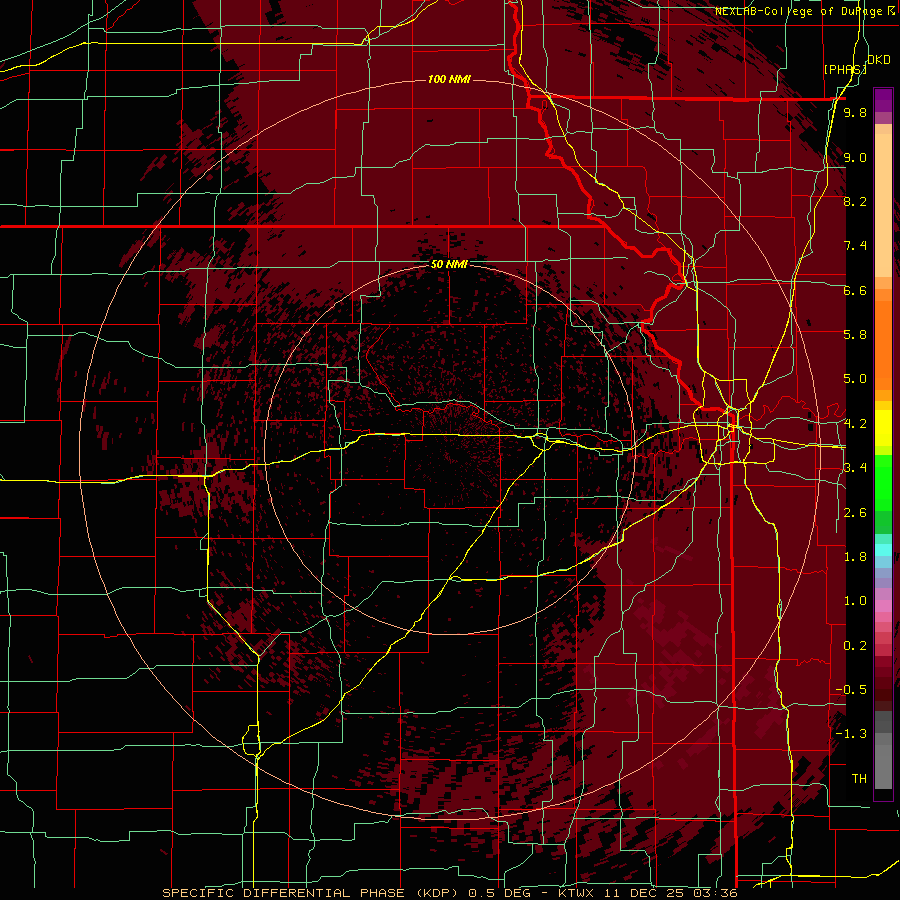Click the "50 NMI" range ring label
Screen dimensions: 900x900
point(449,264)
